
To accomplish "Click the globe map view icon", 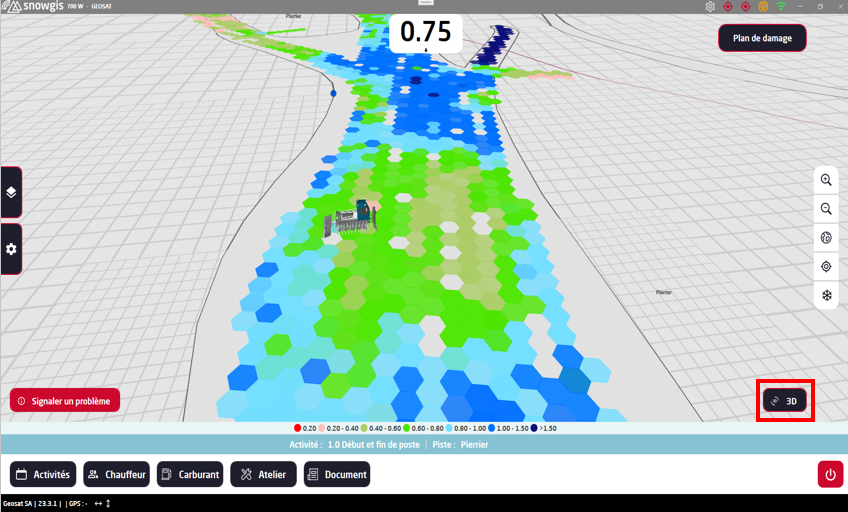I will (826, 238).
